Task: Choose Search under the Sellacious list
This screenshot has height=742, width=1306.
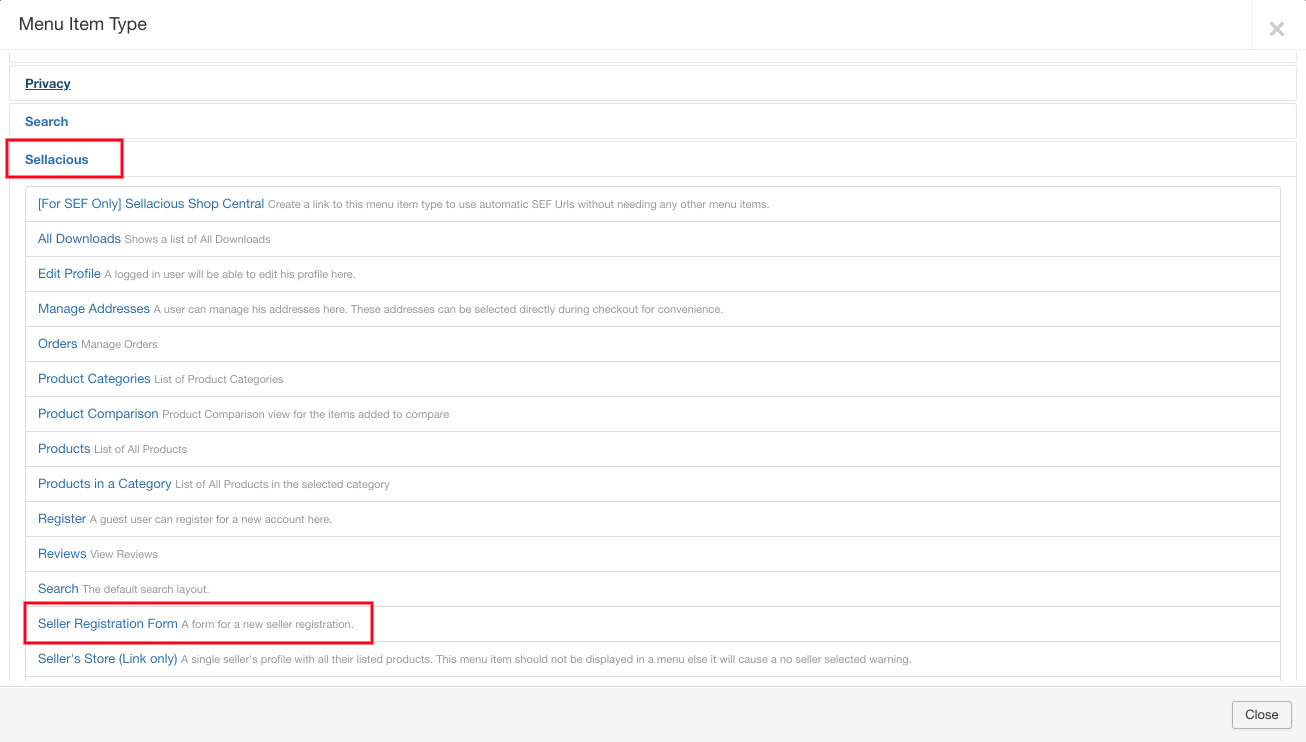Action: pos(58,589)
